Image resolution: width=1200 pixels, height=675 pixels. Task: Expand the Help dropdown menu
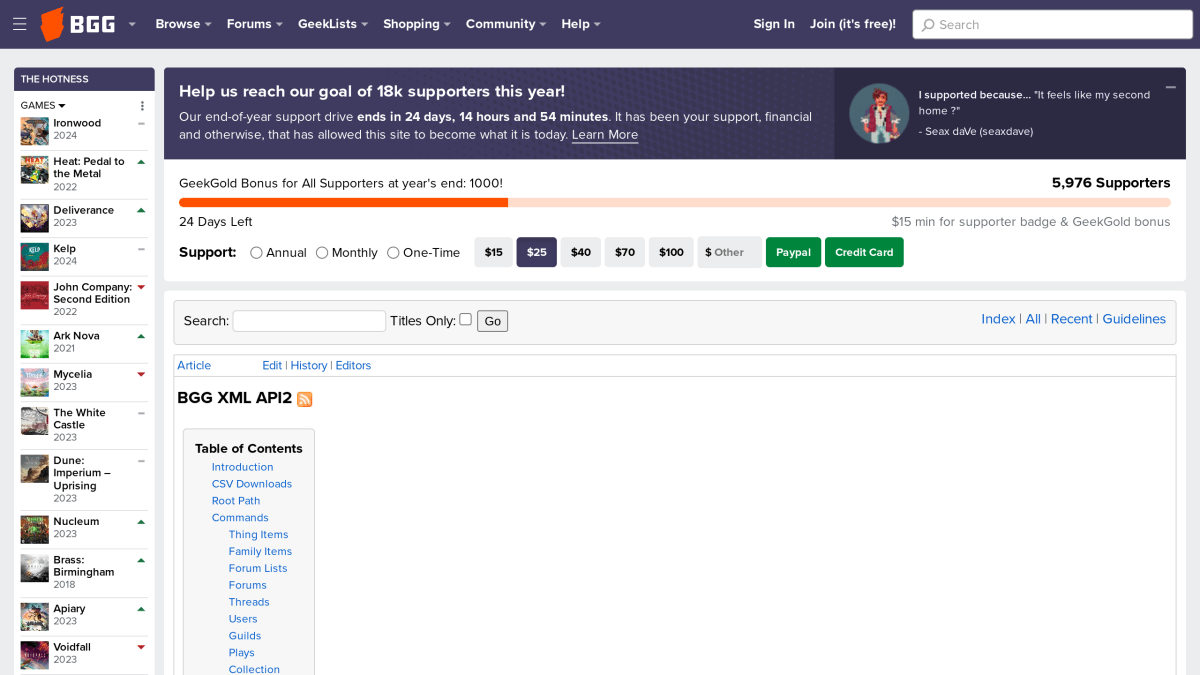581,24
